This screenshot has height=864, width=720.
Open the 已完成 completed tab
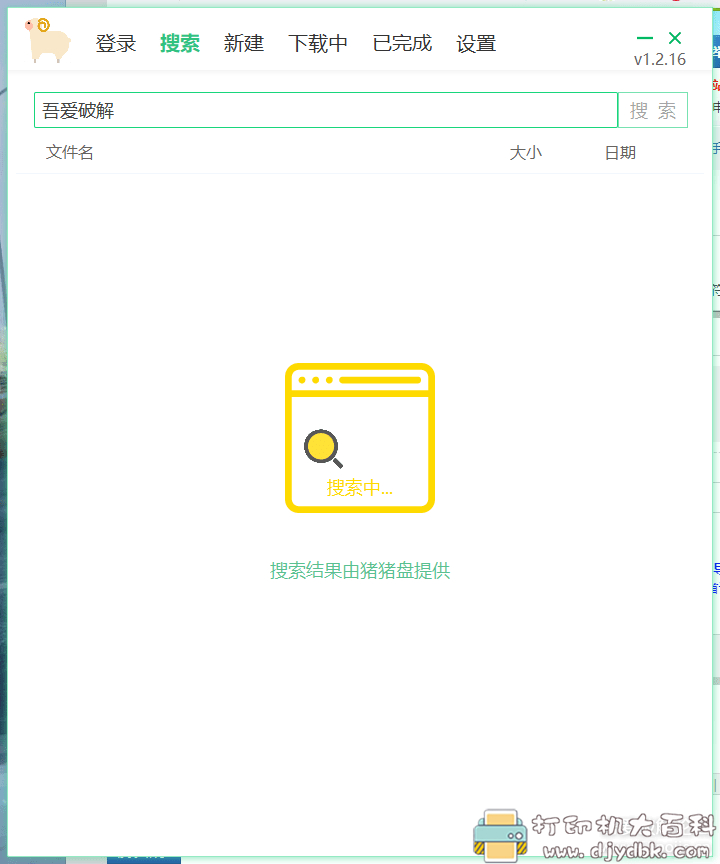[402, 43]
